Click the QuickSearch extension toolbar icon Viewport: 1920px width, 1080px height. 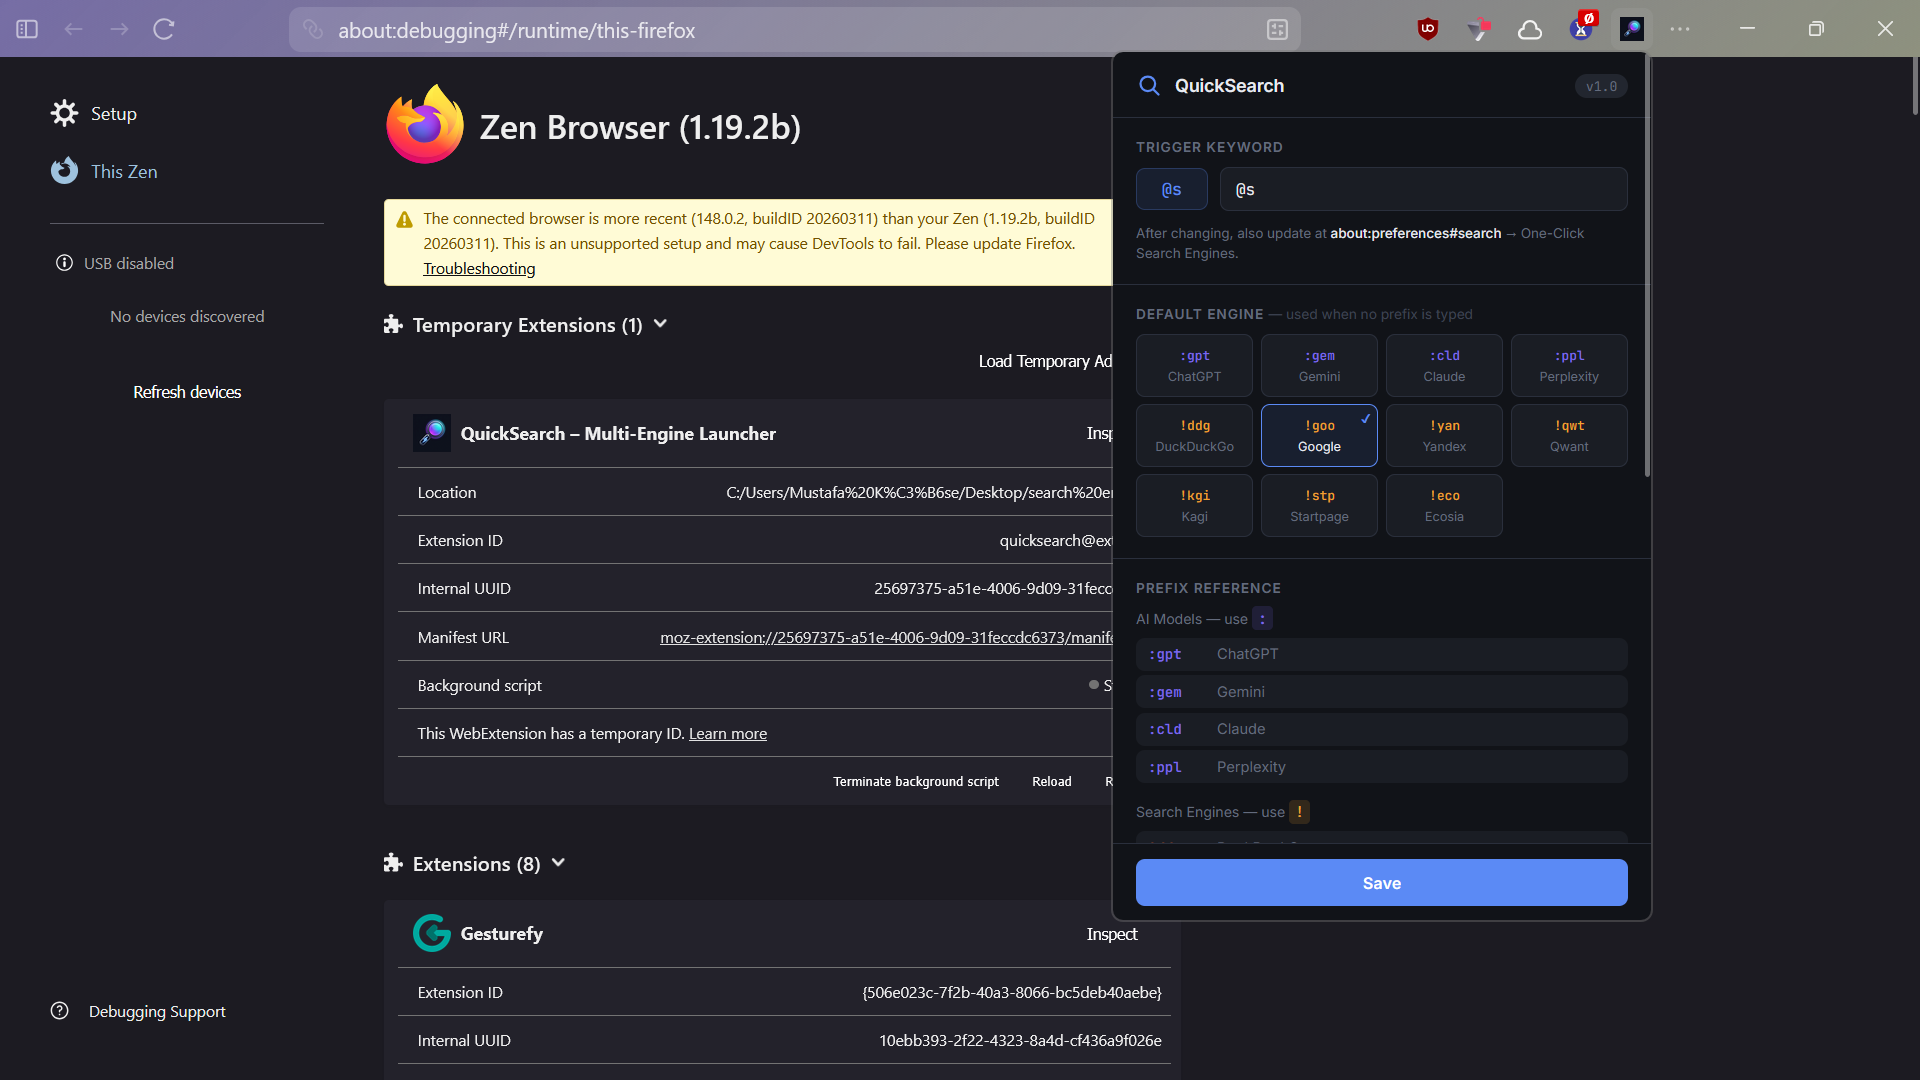tap(1631, 29)
